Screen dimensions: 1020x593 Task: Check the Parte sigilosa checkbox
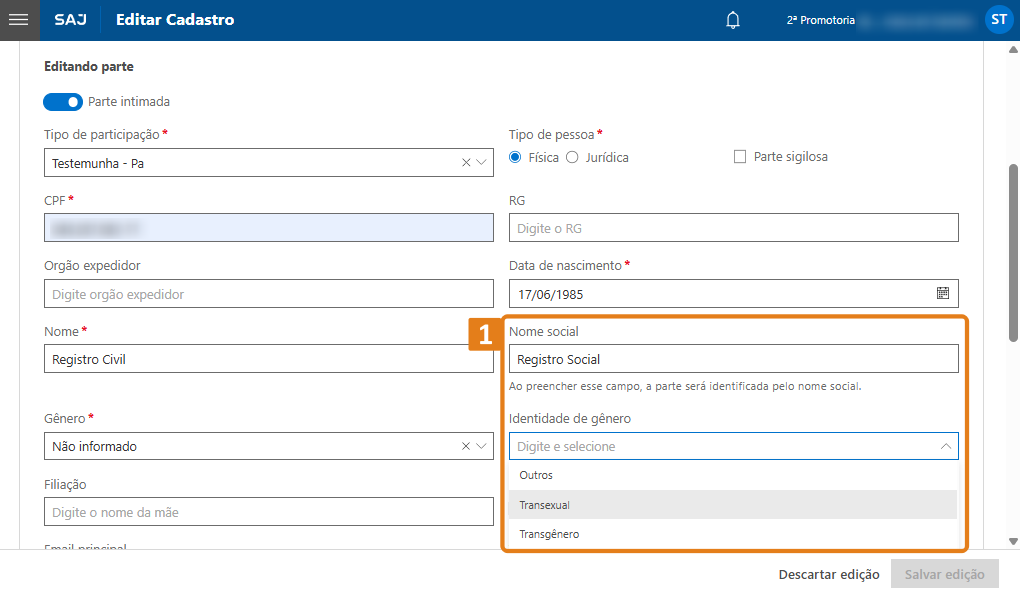tap(741, 157)
